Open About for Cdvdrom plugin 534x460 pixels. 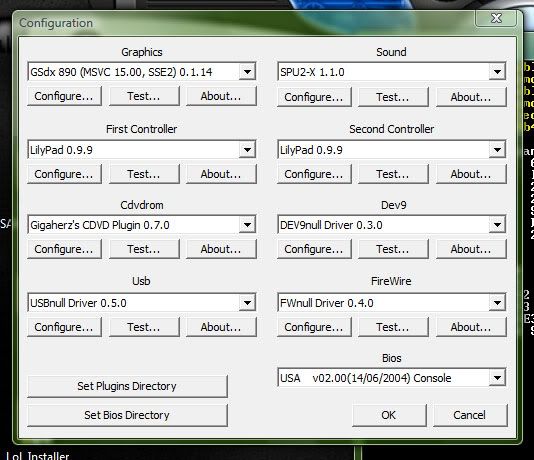[x=221, y=249]
